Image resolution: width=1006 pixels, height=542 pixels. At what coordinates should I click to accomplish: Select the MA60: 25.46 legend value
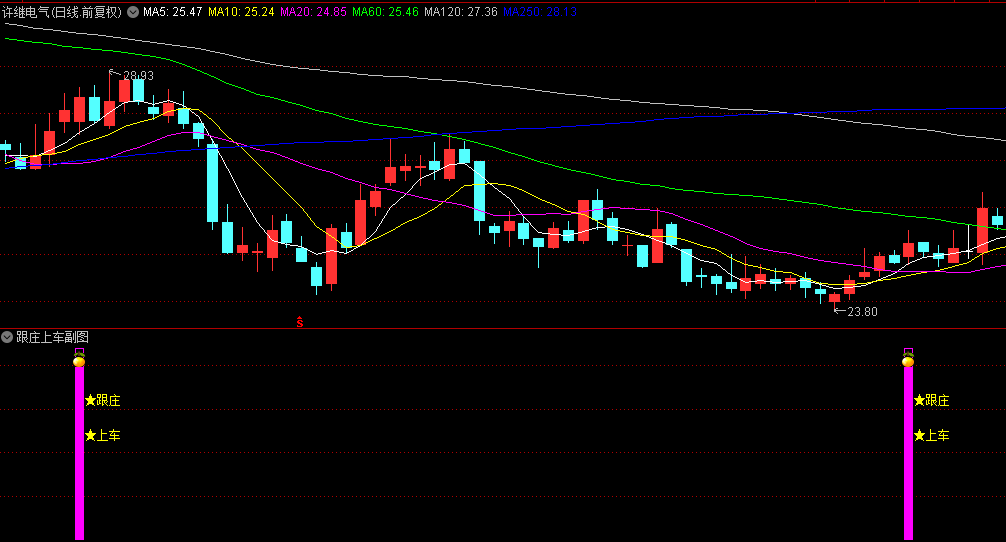tap(385, 12)
